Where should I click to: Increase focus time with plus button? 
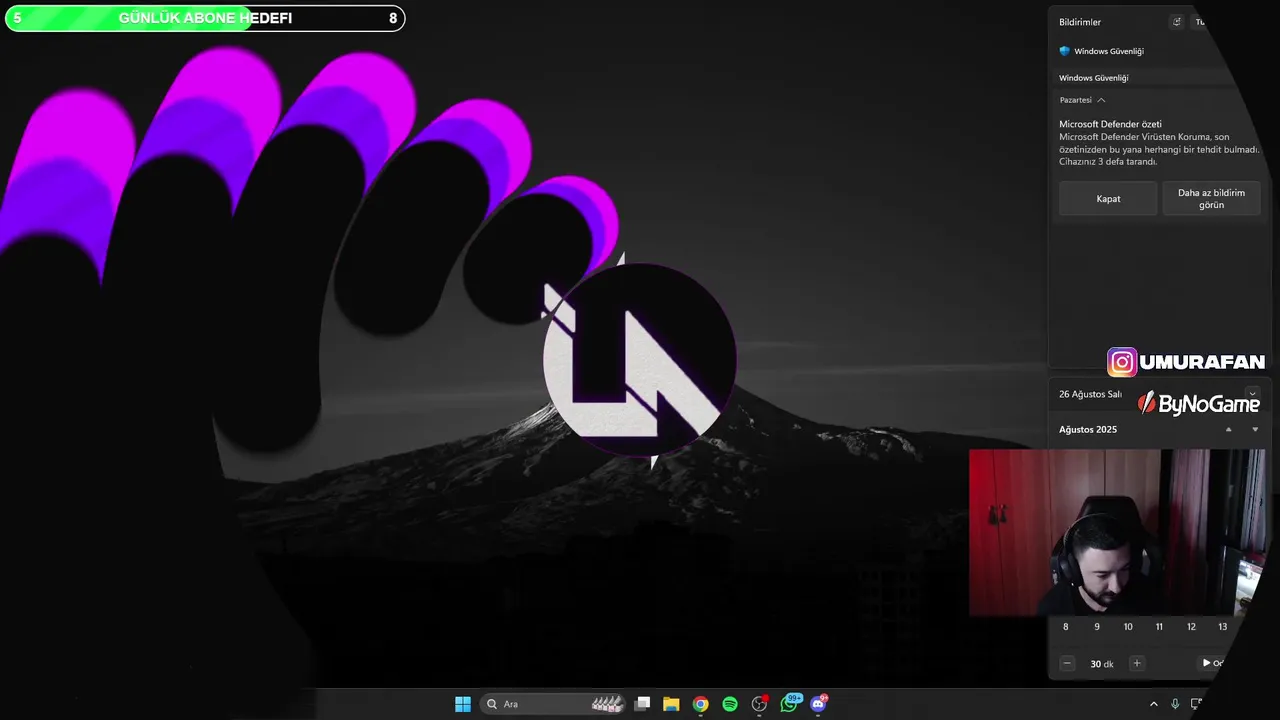1136,663
